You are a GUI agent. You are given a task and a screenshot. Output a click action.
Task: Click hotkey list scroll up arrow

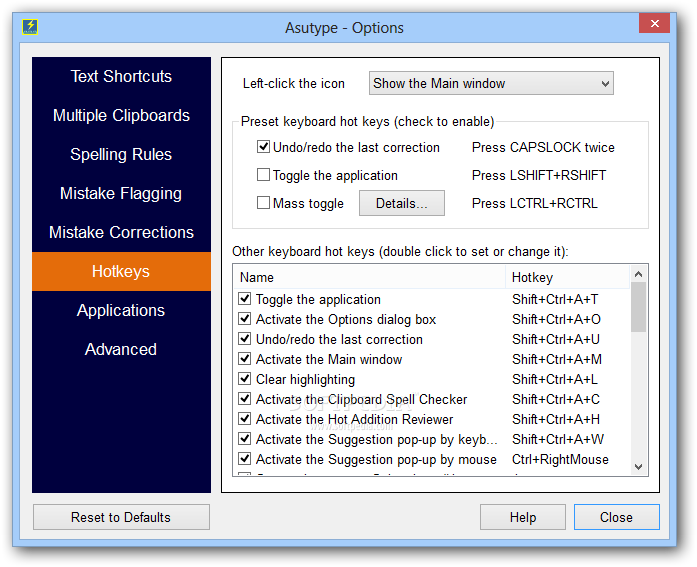(638, 274)
